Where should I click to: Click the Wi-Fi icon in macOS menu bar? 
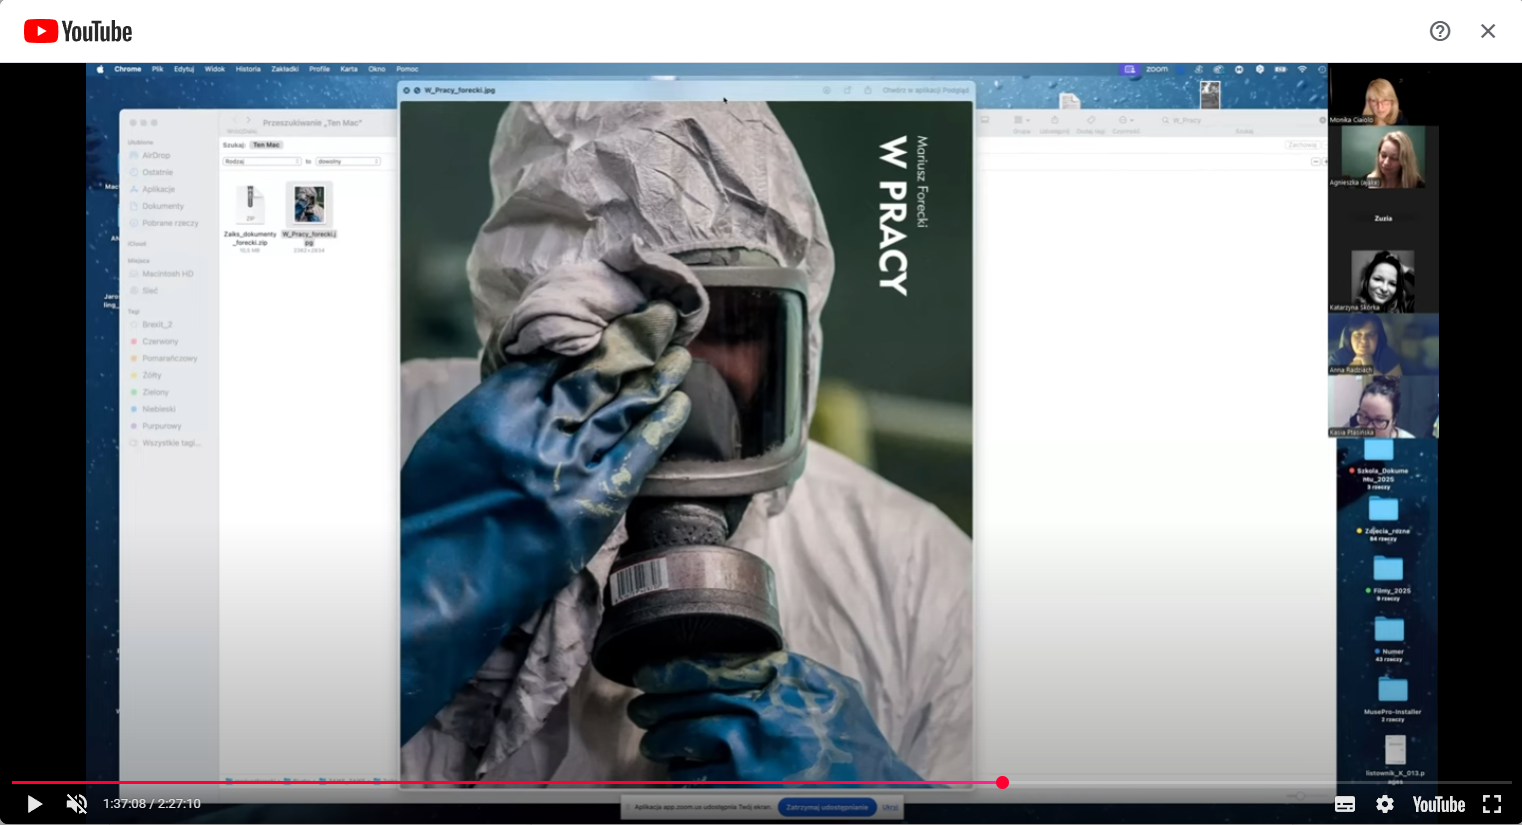click(x=1302, y=69)
